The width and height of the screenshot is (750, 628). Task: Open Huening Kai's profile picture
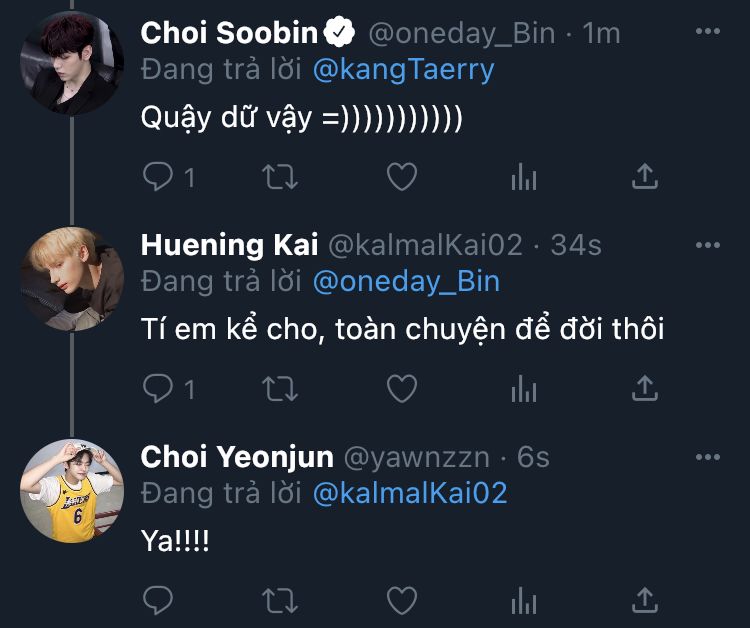tap(71, 278)
